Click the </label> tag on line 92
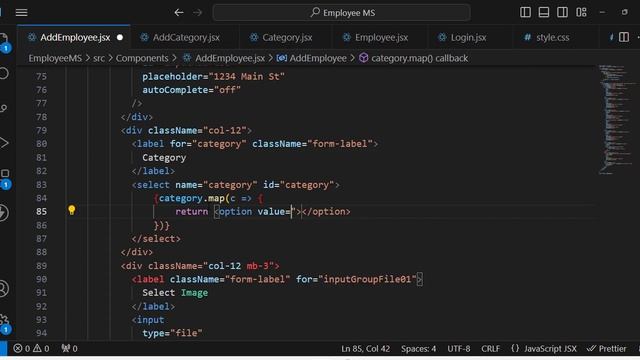The image size is (640, 360). [153, 307]
